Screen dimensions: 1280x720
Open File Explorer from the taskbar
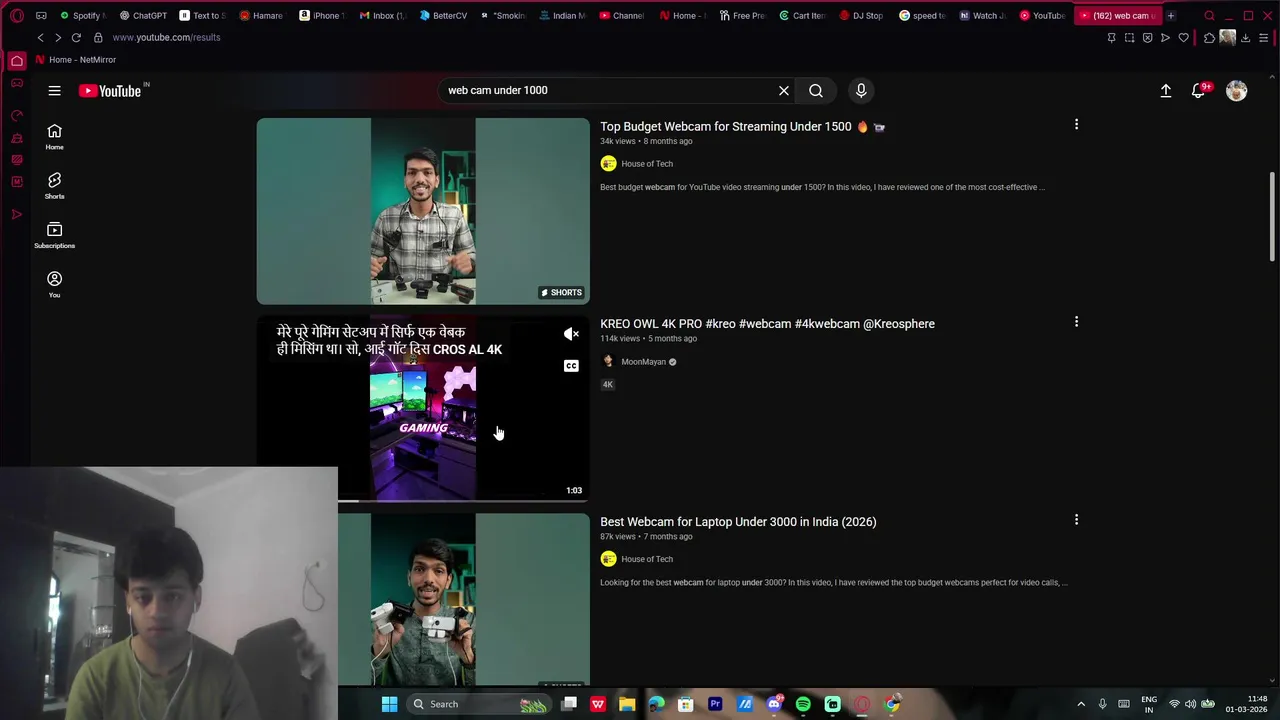pos(627,704)
